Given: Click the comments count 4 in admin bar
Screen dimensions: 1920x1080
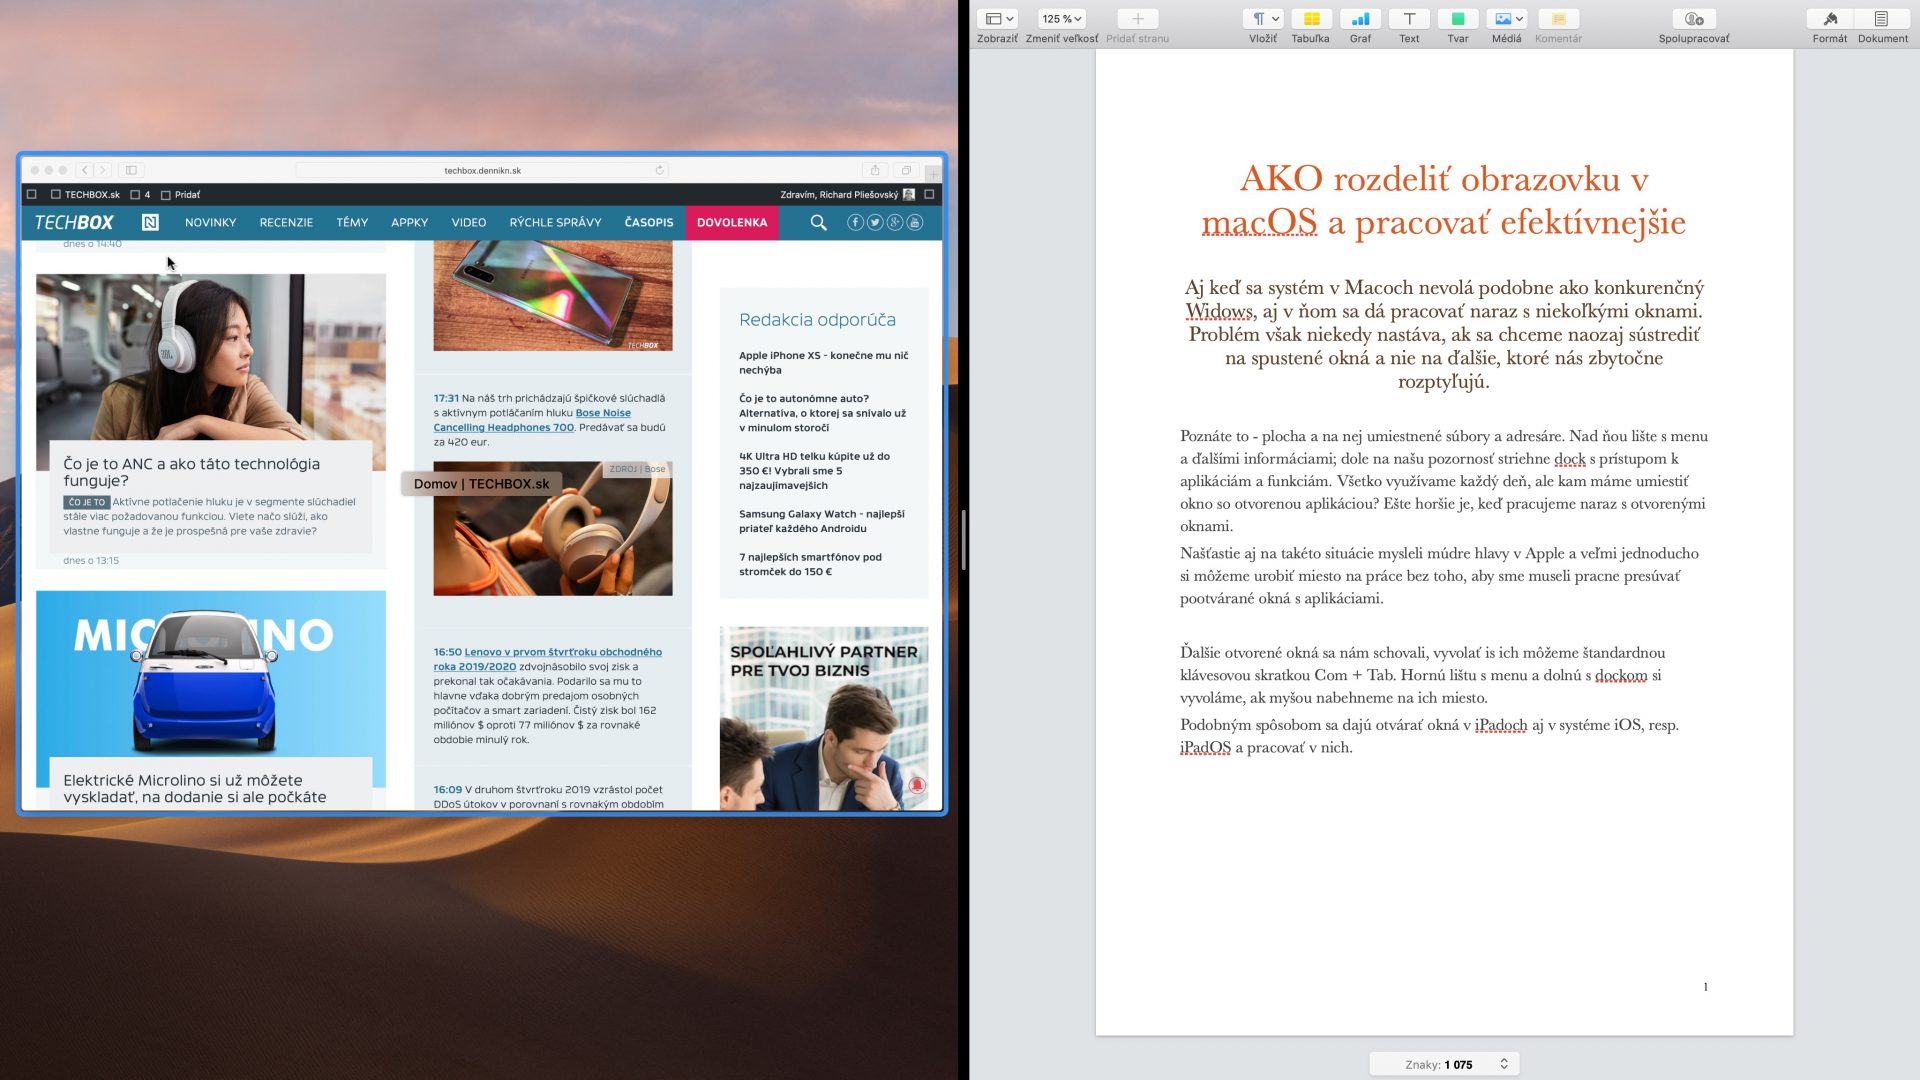Looking at the screenshot, I should pyautogui.click(x=141, y=195).
